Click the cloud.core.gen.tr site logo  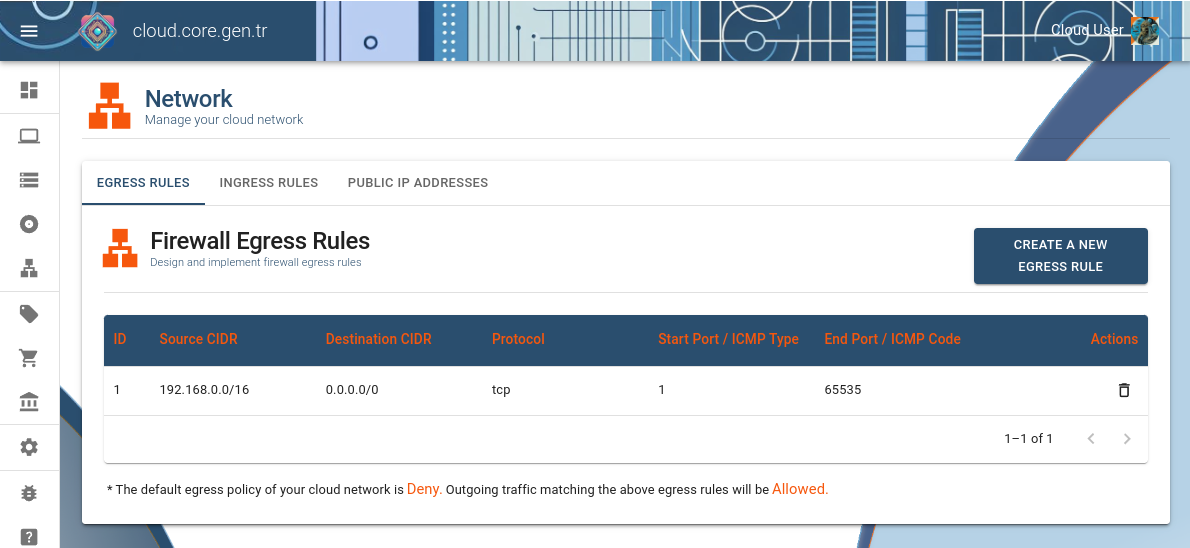[98, 31]
